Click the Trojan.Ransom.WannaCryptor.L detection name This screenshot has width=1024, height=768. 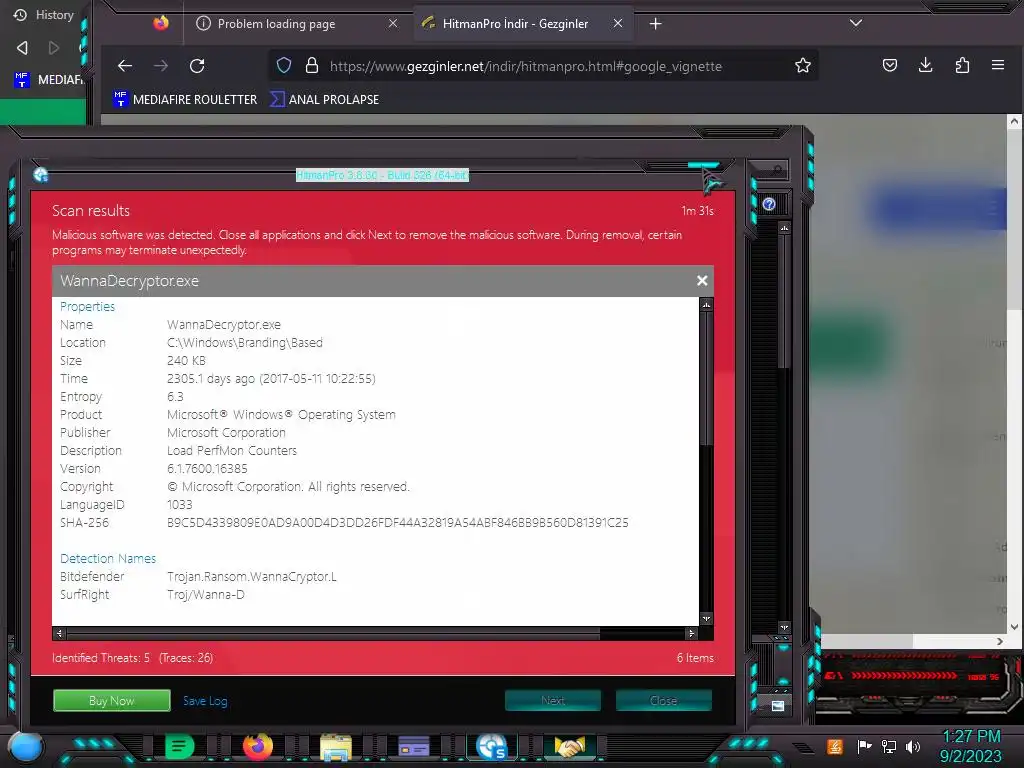(x=252, y=577)
